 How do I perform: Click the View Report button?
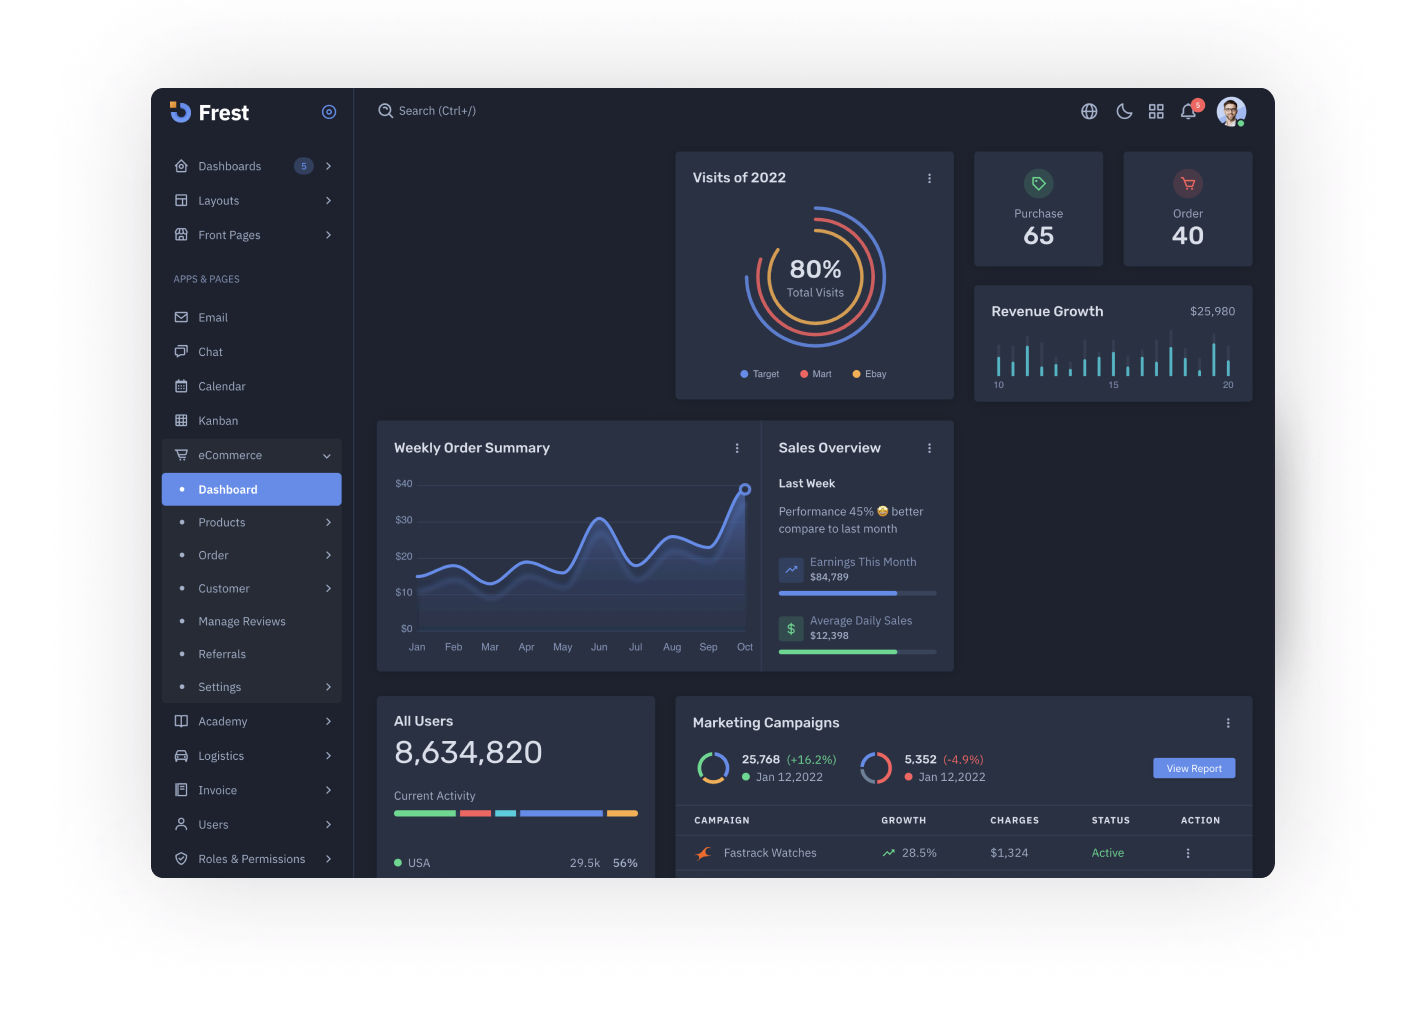click(x=1194, y=768)
